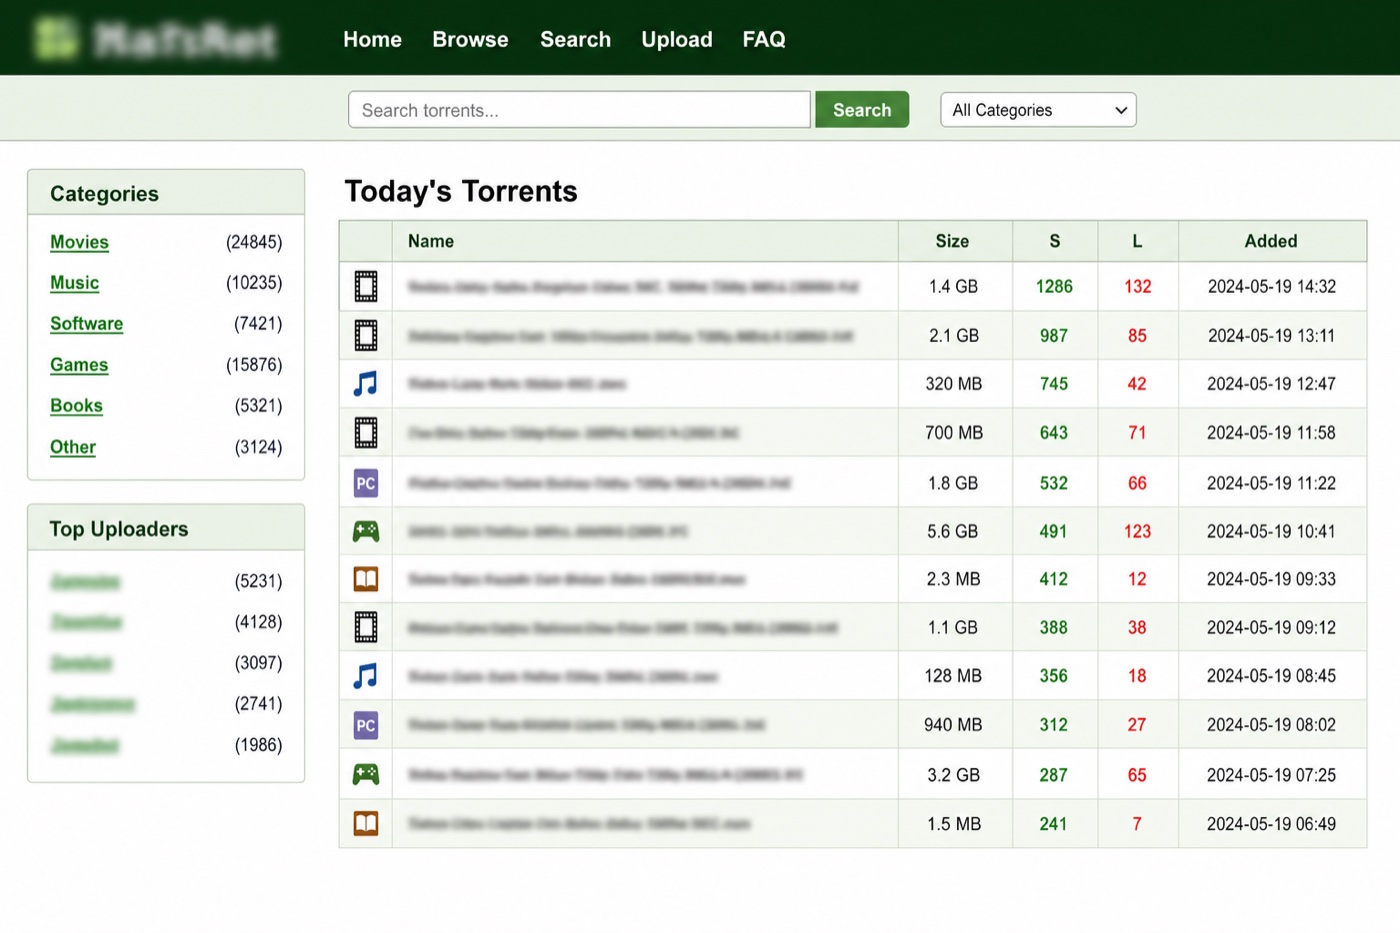The height and width of the screenshot is (933, 1400).
Task: Sort by the L leechers column header
Action: pos(1137,241)
